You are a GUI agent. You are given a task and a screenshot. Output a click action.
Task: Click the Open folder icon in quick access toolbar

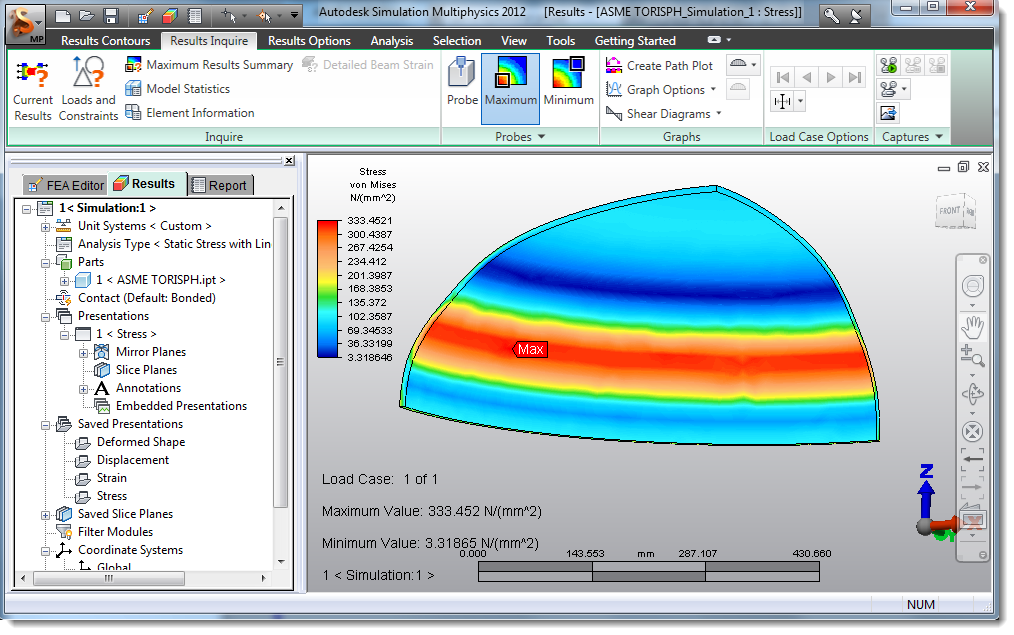pos(87,16)
